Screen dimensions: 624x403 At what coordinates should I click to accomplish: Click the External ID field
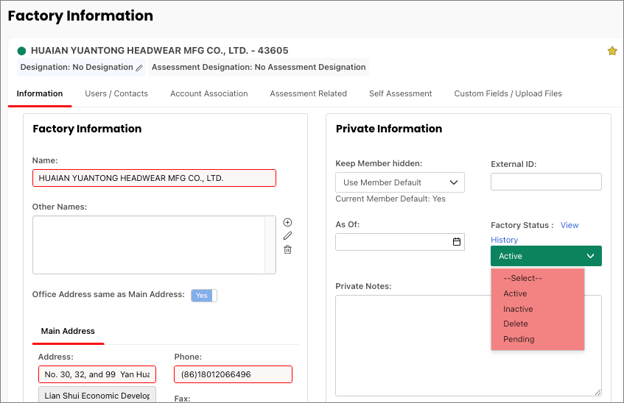coord(546,182)
